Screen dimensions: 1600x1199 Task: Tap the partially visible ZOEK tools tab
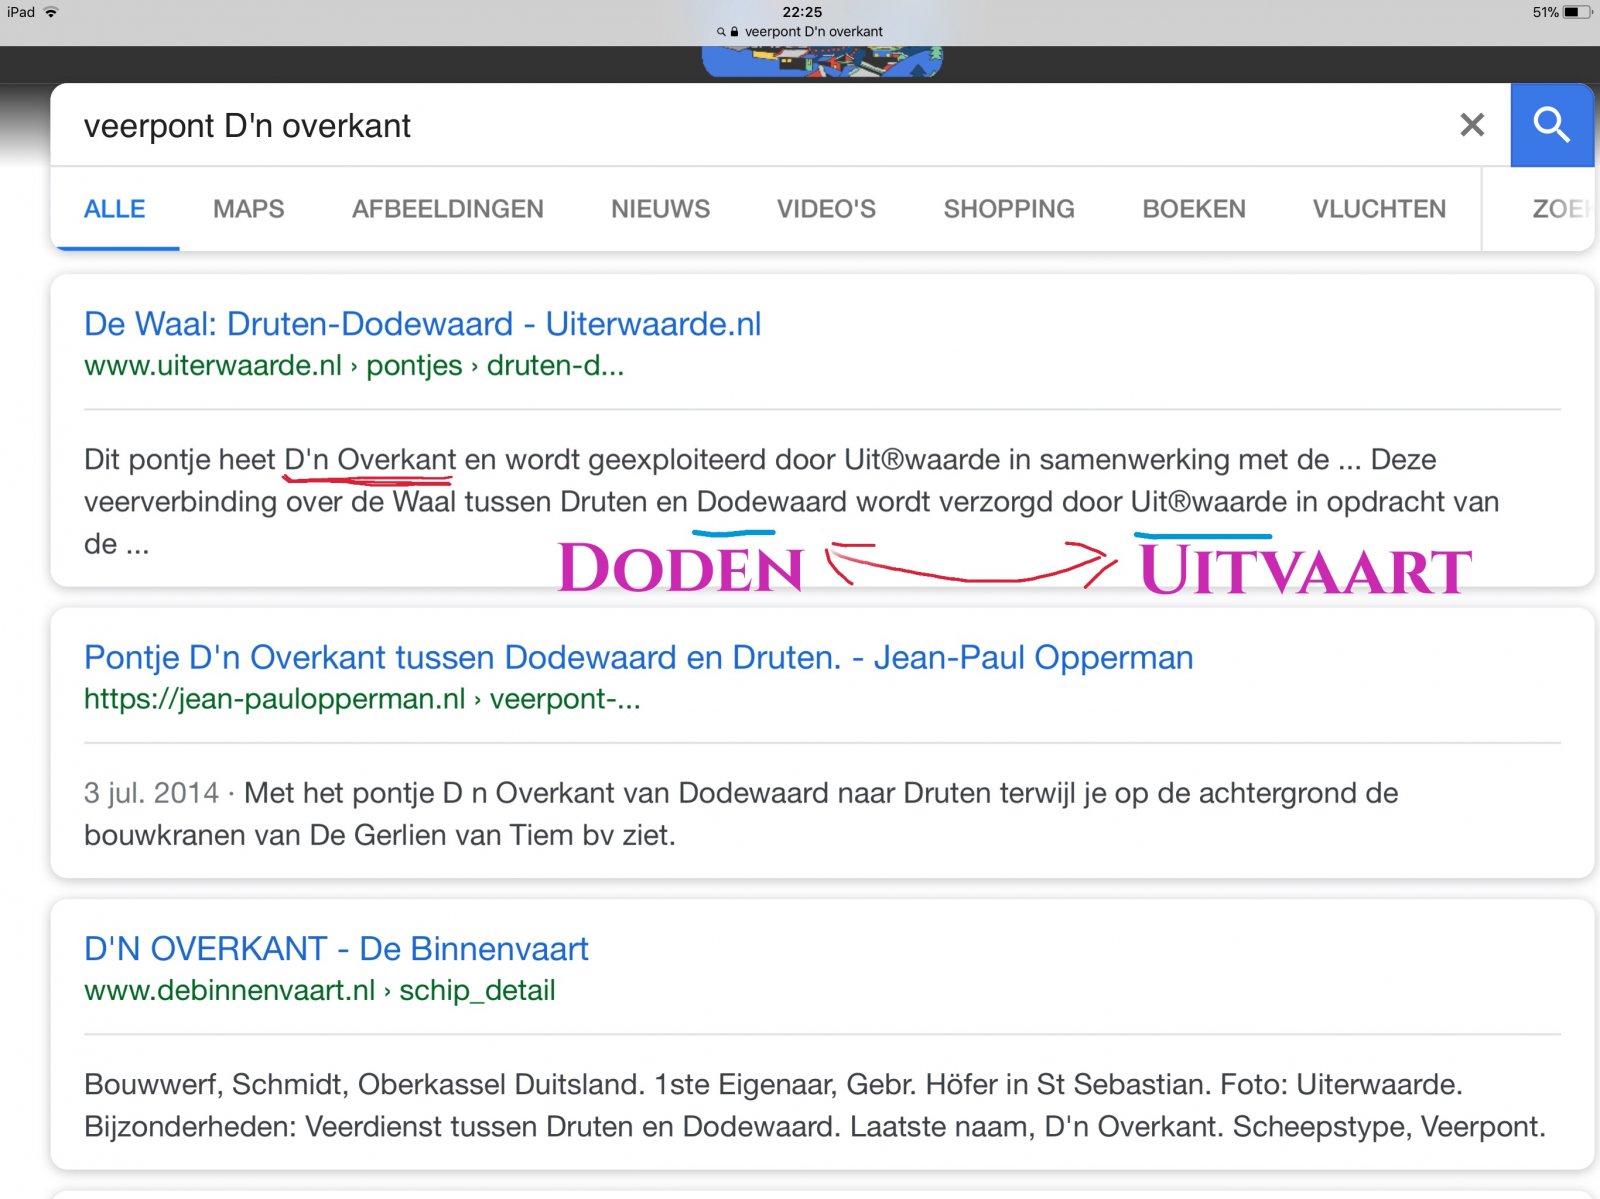[1561, 209]
